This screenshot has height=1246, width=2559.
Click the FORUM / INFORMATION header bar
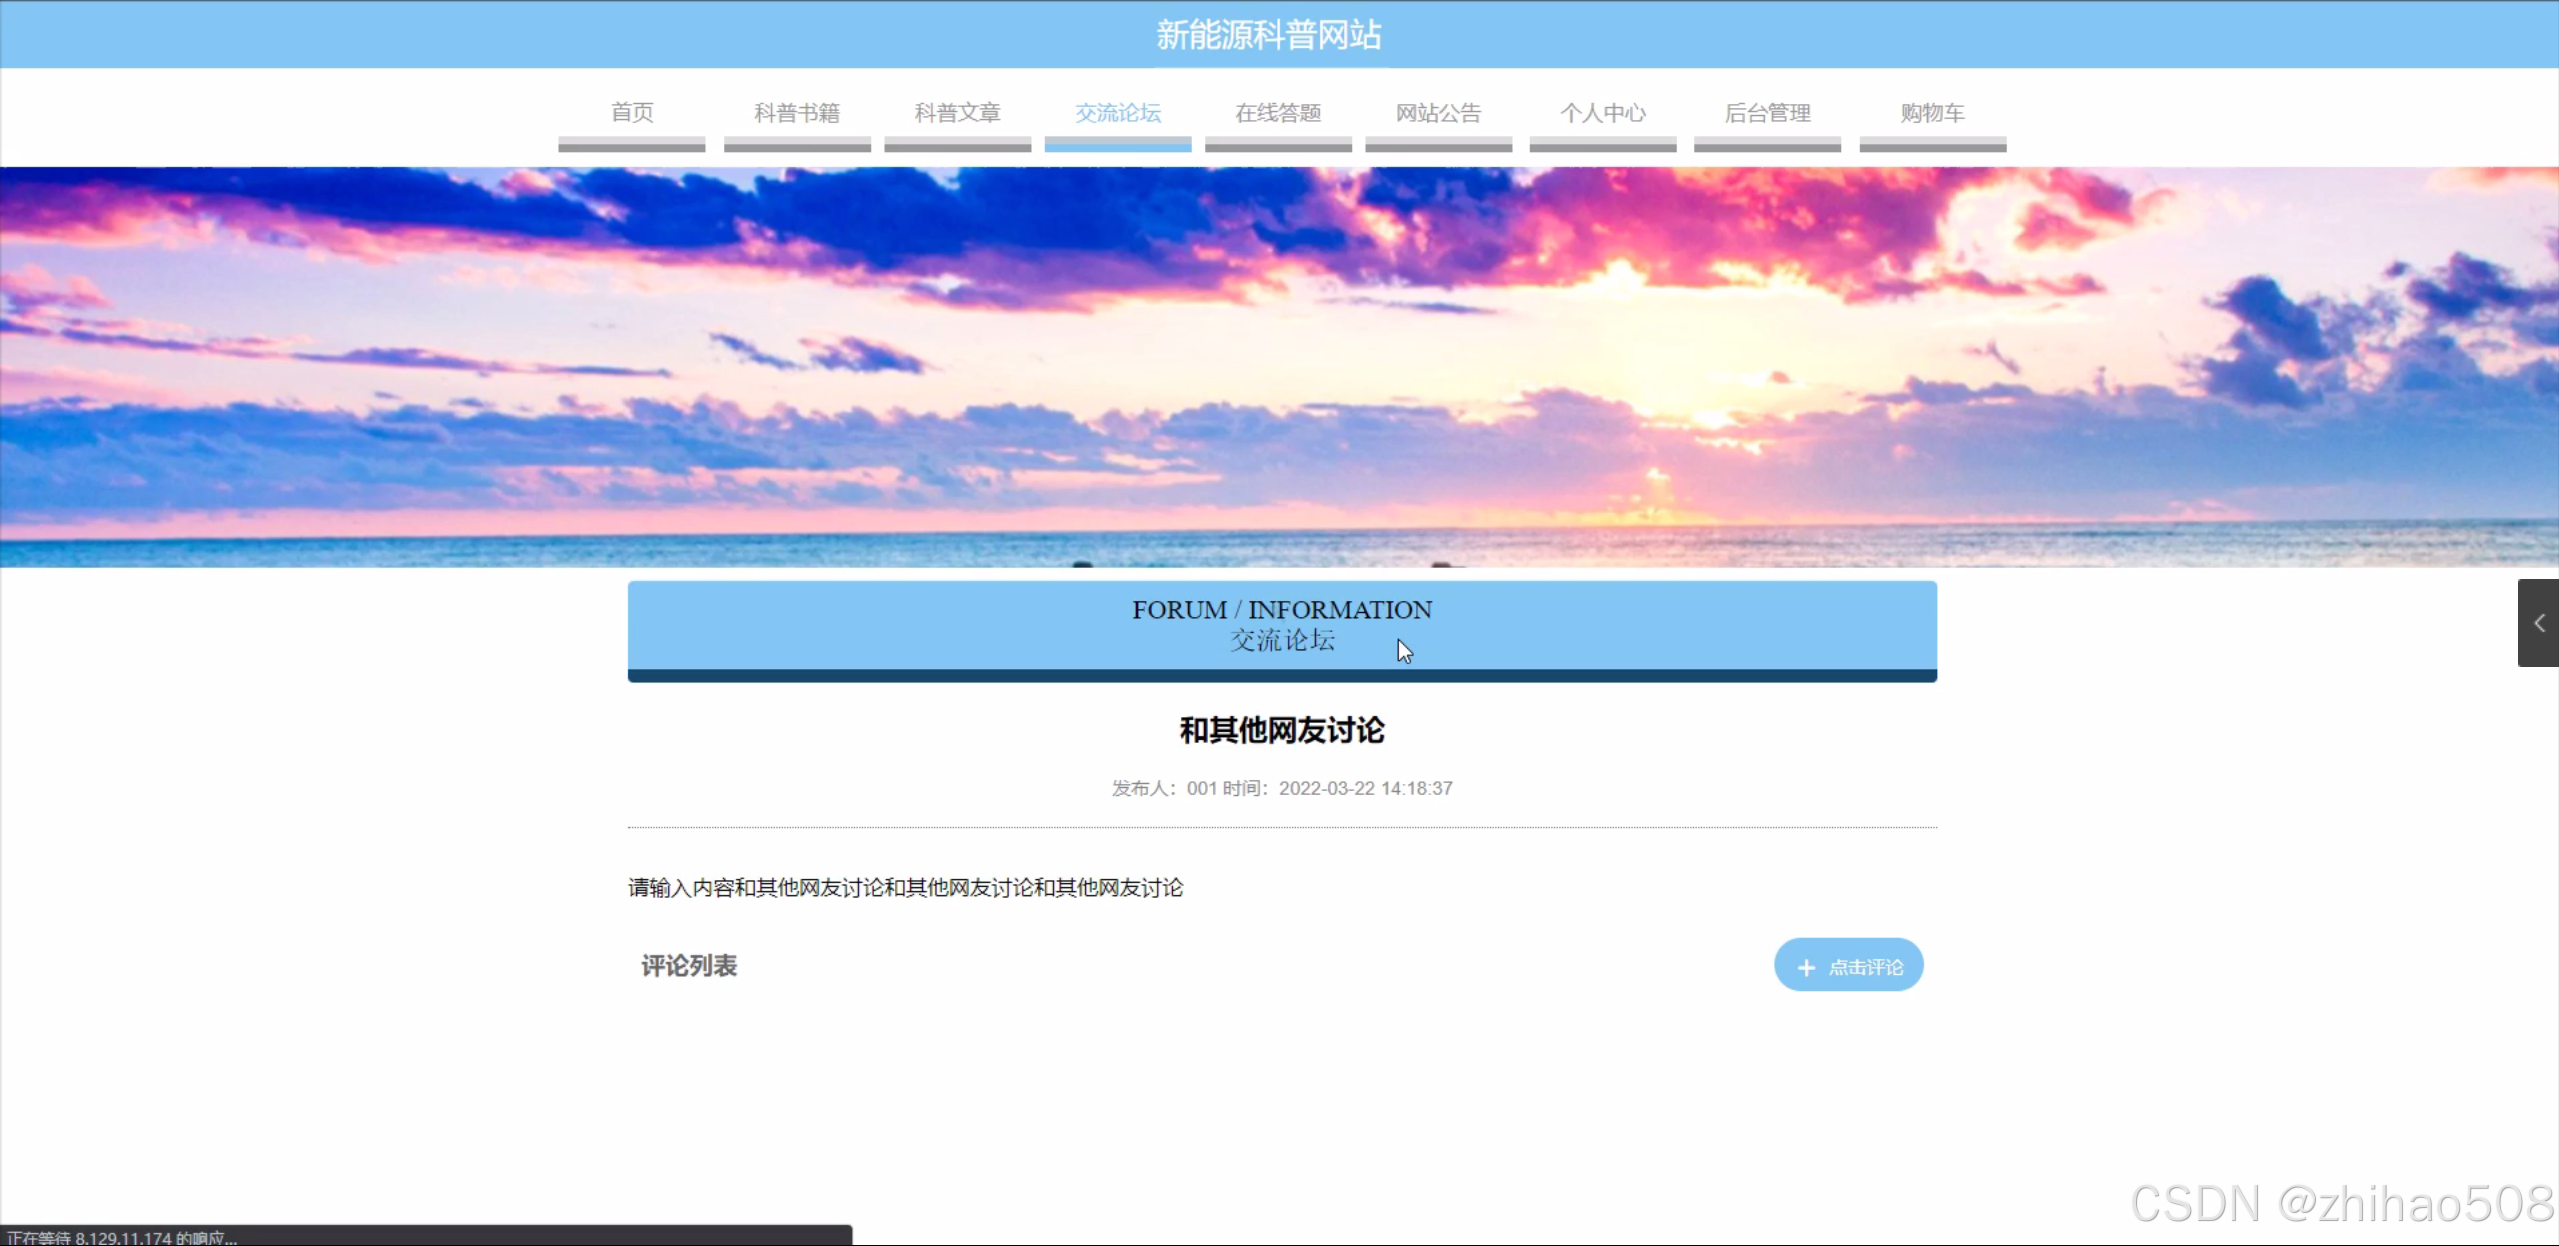pyautogui.click(x=1281, y=625)
